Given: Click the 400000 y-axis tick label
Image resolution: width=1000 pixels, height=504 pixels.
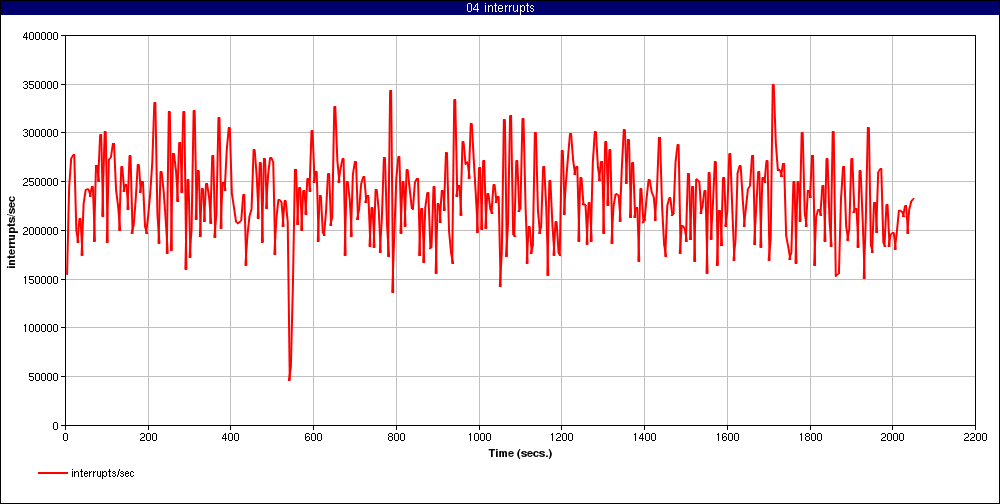Looking at the screenshot, I should point(39,35).
